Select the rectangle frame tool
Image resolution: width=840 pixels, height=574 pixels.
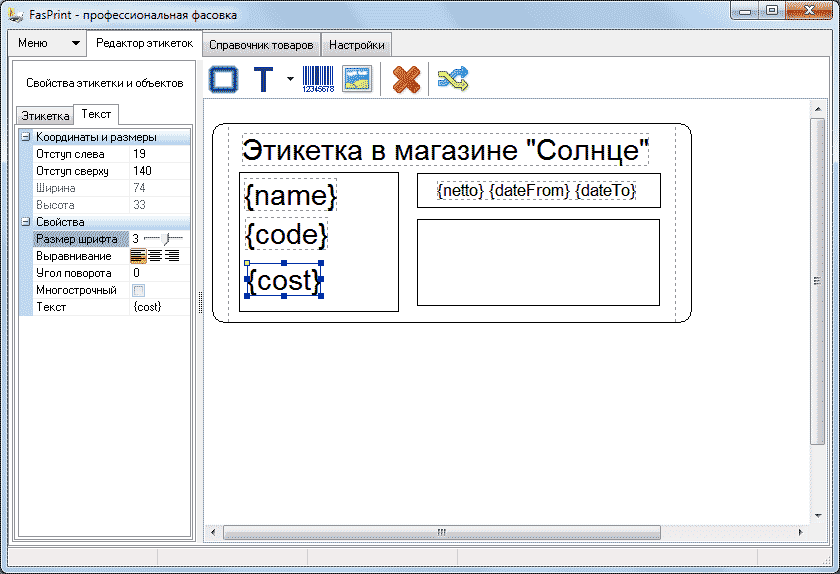tap(223, 79)
